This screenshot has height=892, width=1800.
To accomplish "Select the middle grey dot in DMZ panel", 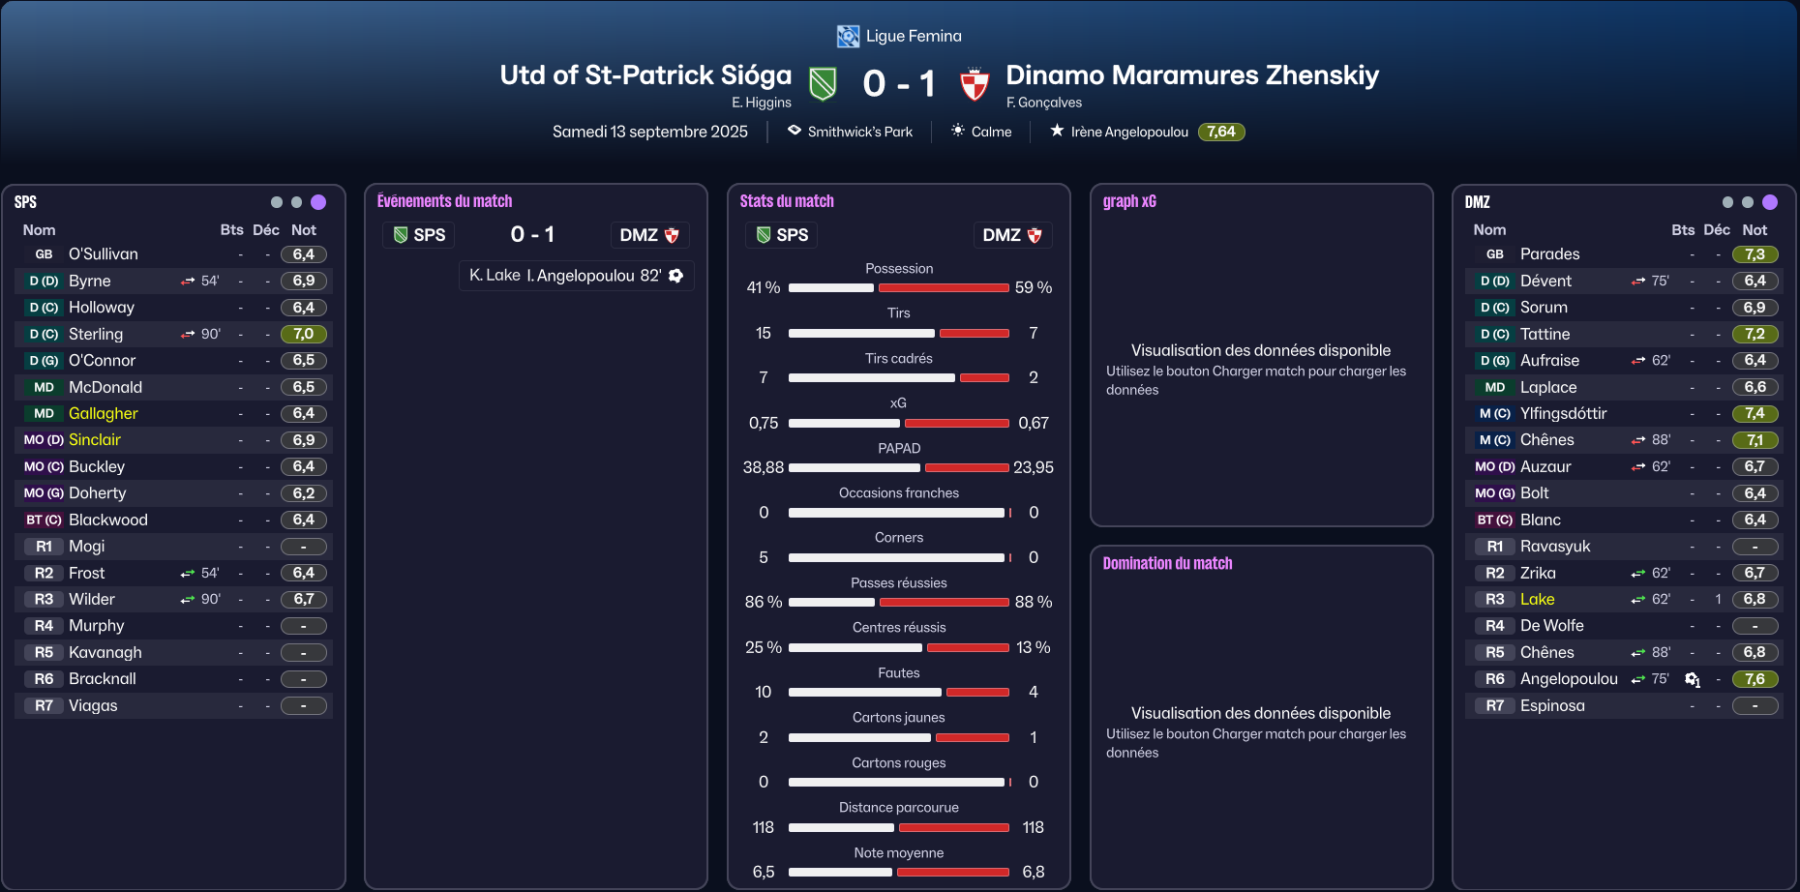I will coord(1748,202).
